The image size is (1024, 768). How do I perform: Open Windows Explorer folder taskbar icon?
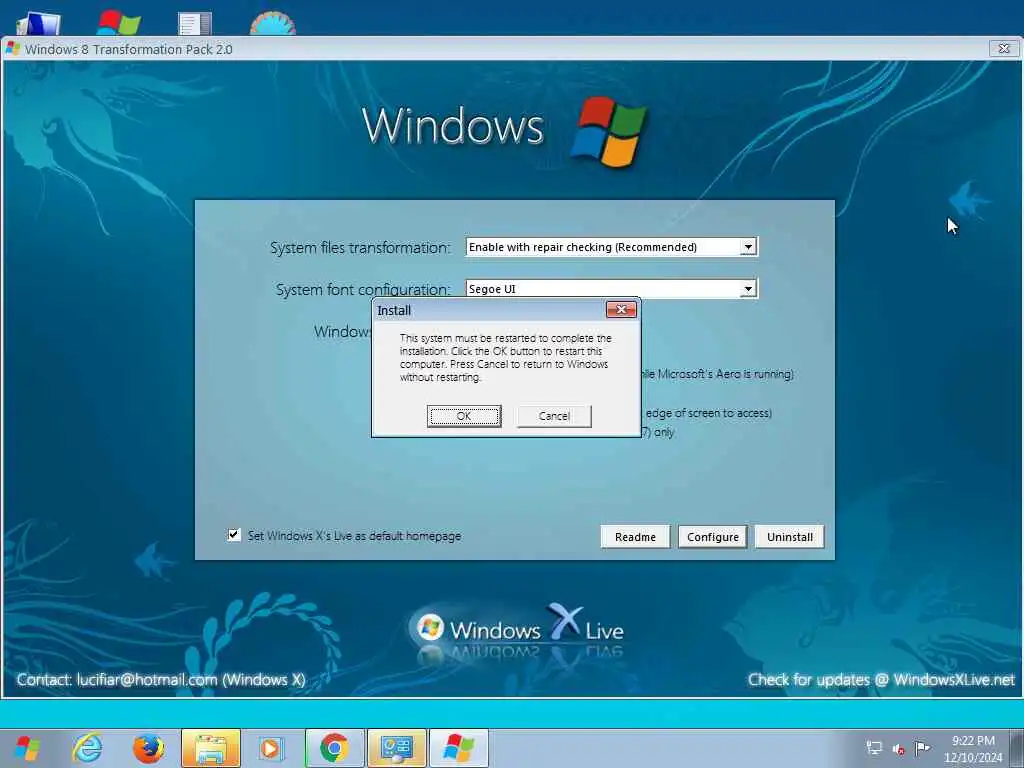coord(211,748)
